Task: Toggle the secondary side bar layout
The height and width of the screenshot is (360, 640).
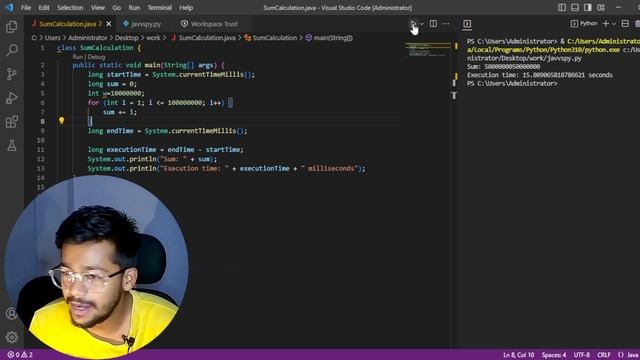Action: pos(588,7)
